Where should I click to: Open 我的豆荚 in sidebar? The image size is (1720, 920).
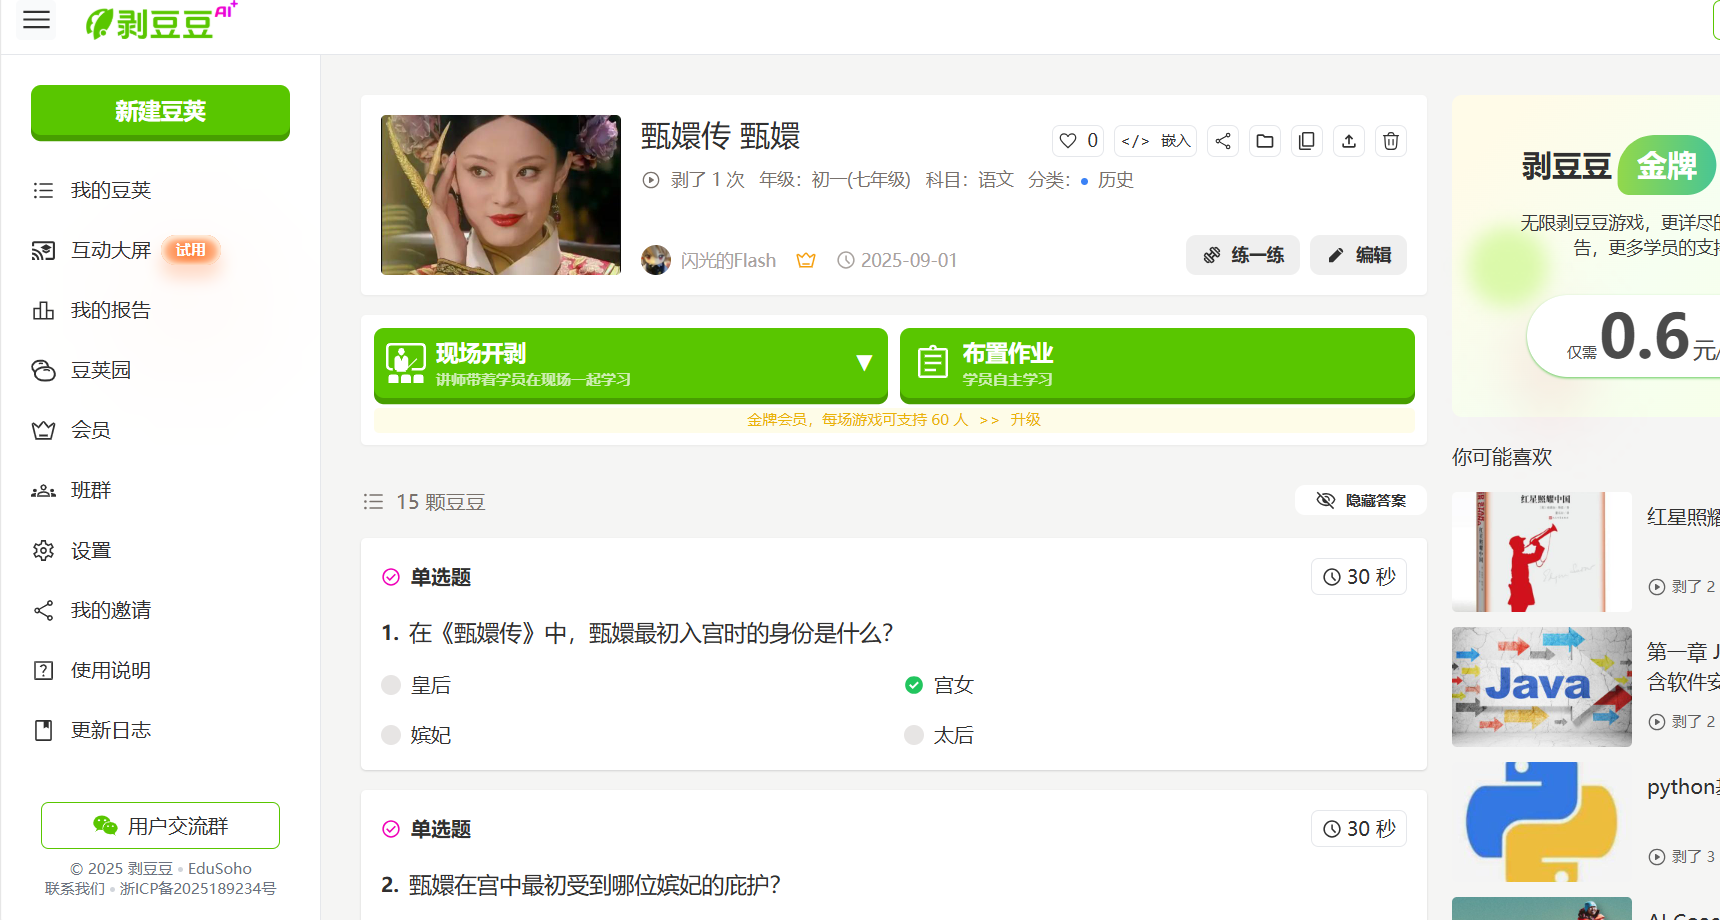point(110,190)
